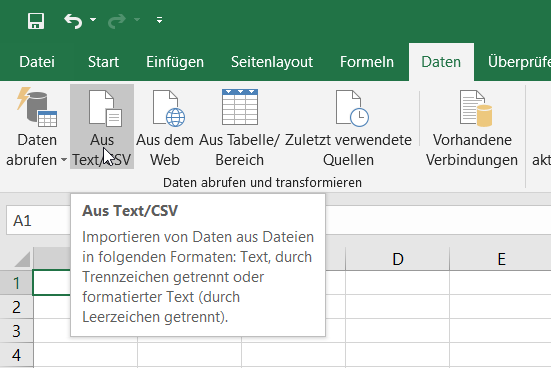Click cell E2

(500, 307)
